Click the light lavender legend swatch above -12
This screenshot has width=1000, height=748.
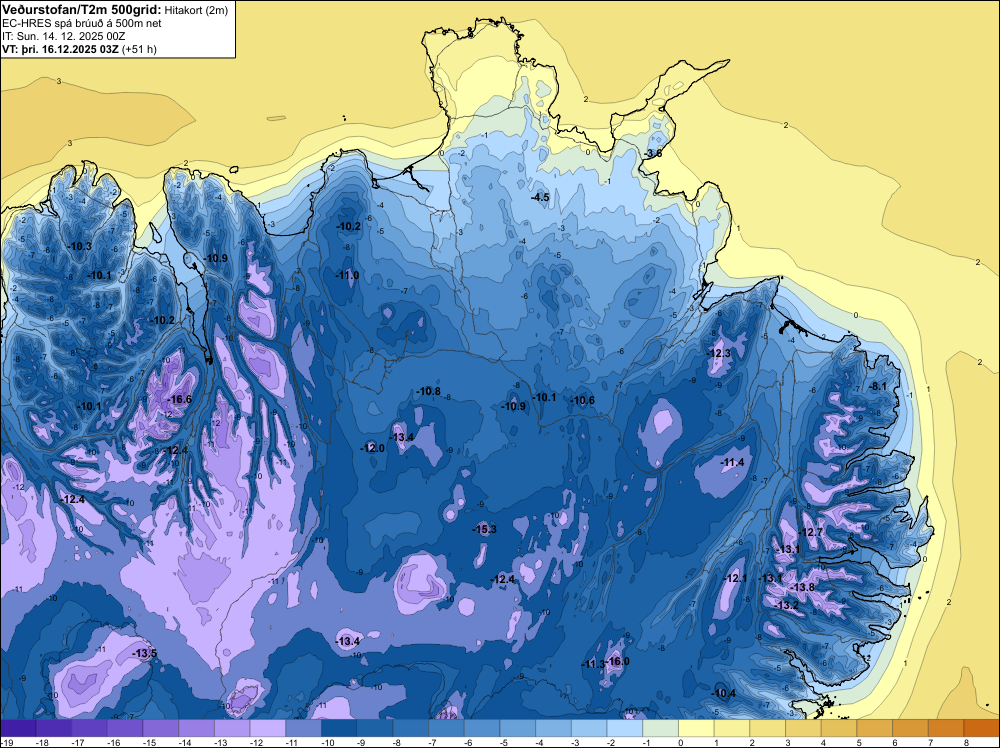(268, 728)
